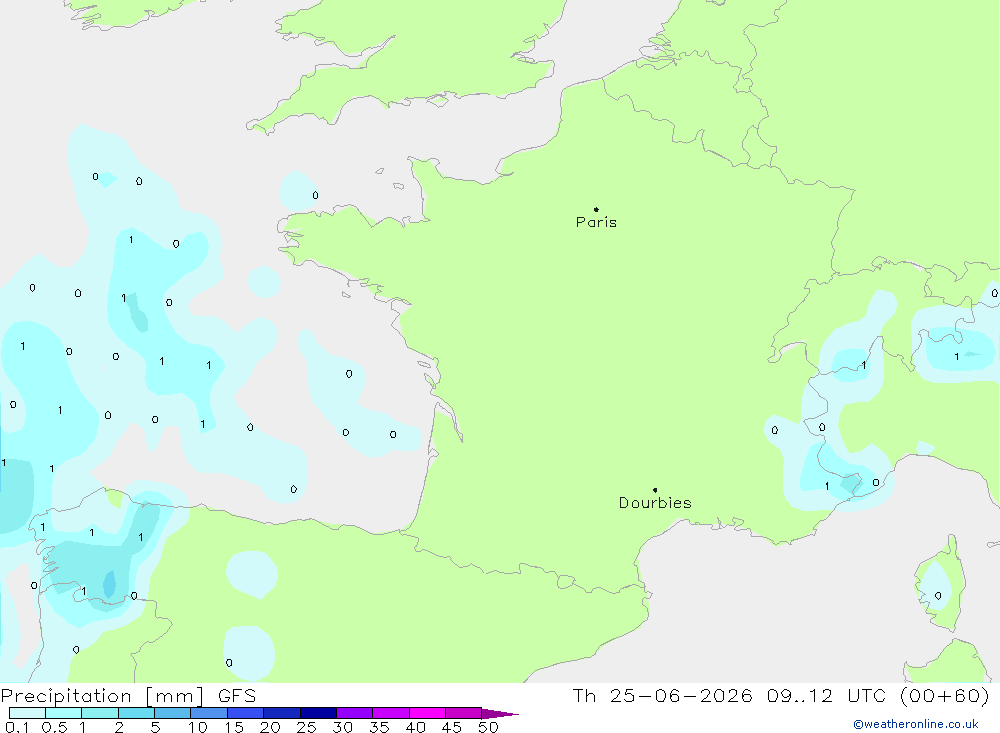Image resolution: width=1000 pixels, height=733 pixels.
Task: Select the 35–40 mm violet legend swatch
Action: pyautogui.click(x=391, y=713)
